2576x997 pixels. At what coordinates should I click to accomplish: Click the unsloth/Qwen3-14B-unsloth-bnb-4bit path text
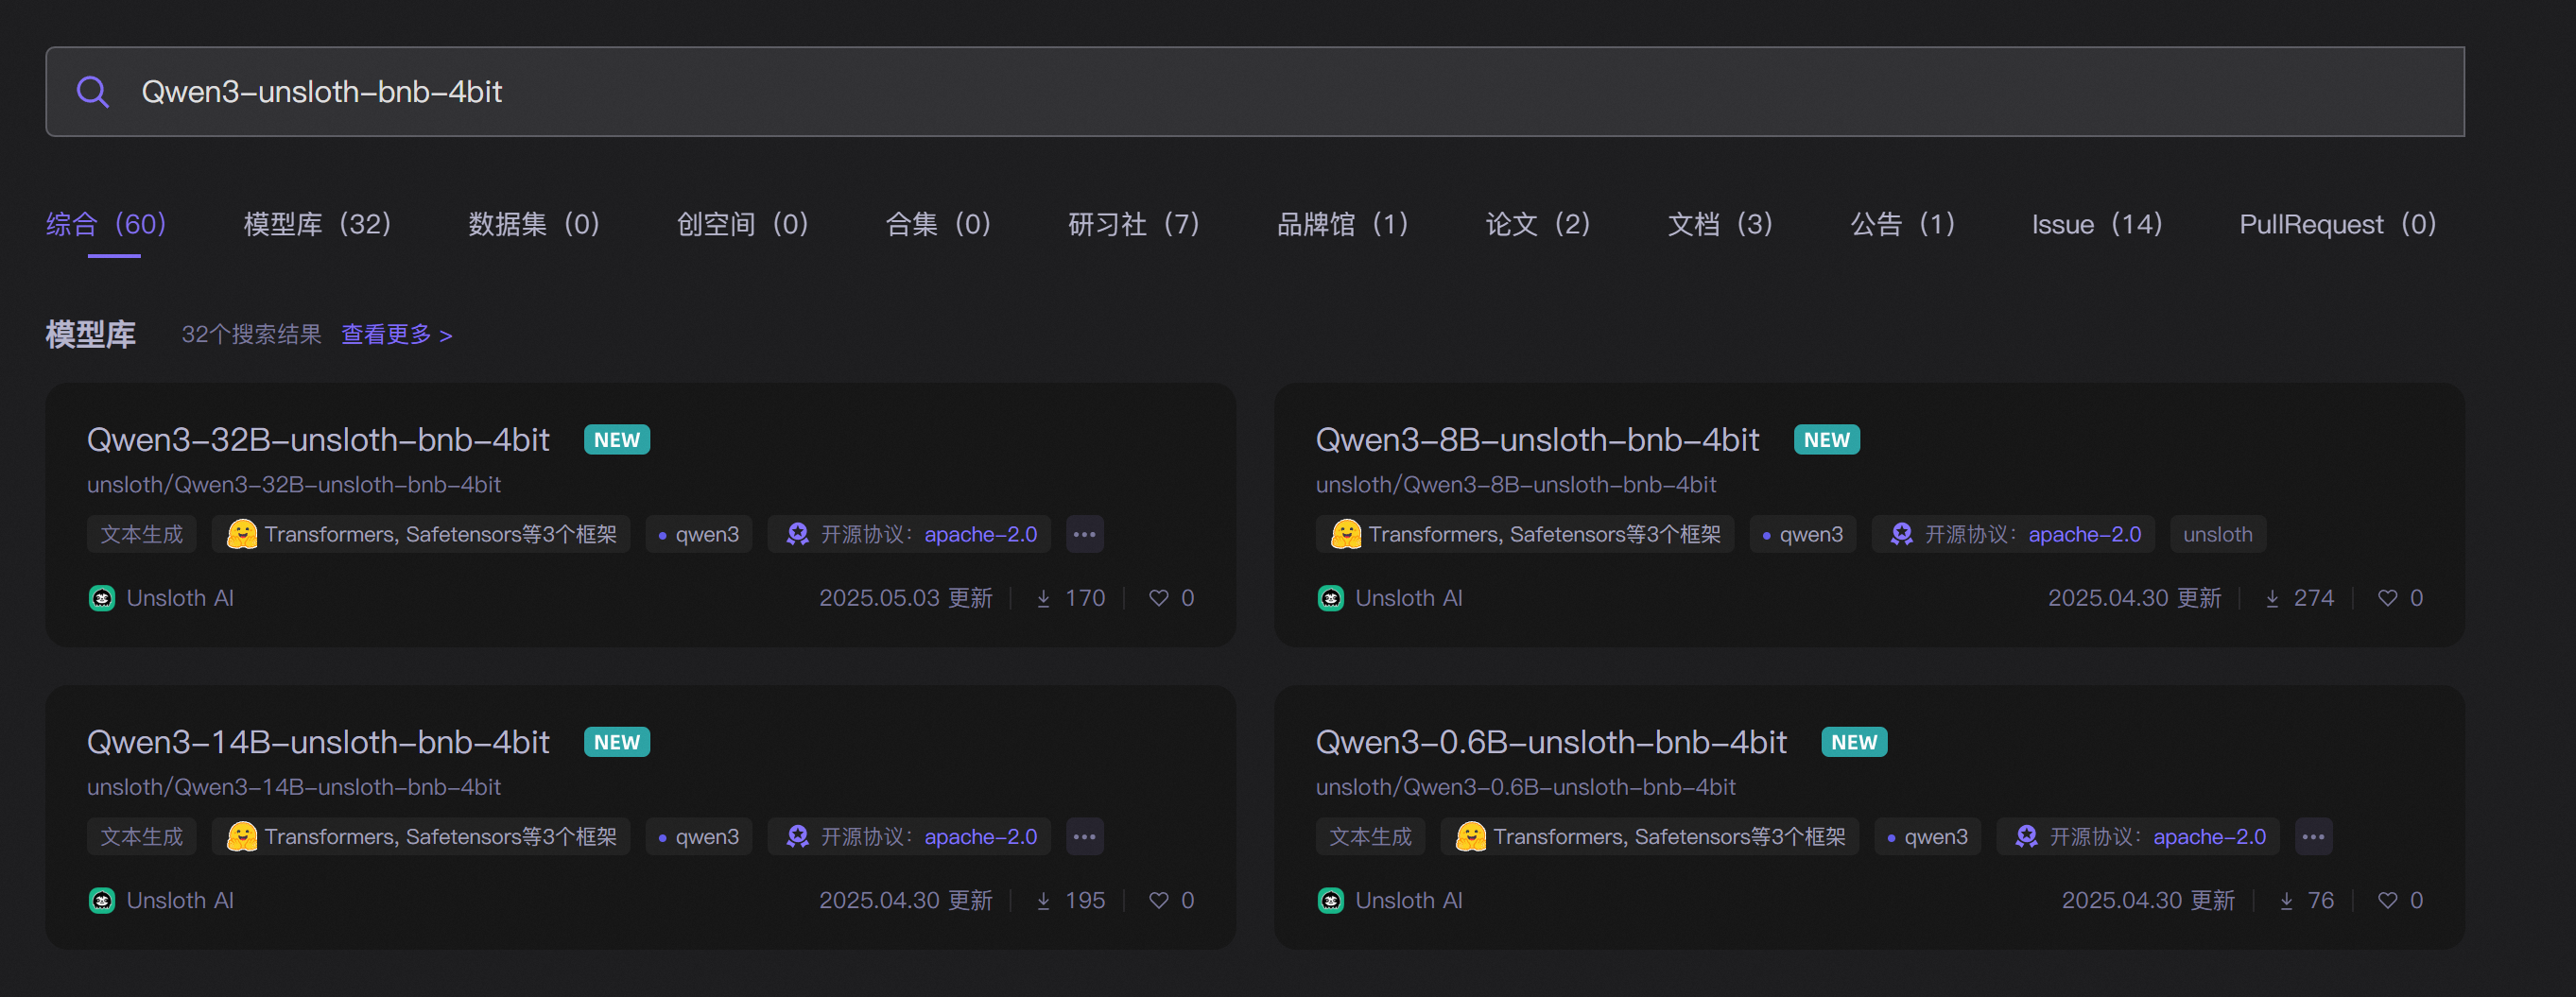pos(294,787)
